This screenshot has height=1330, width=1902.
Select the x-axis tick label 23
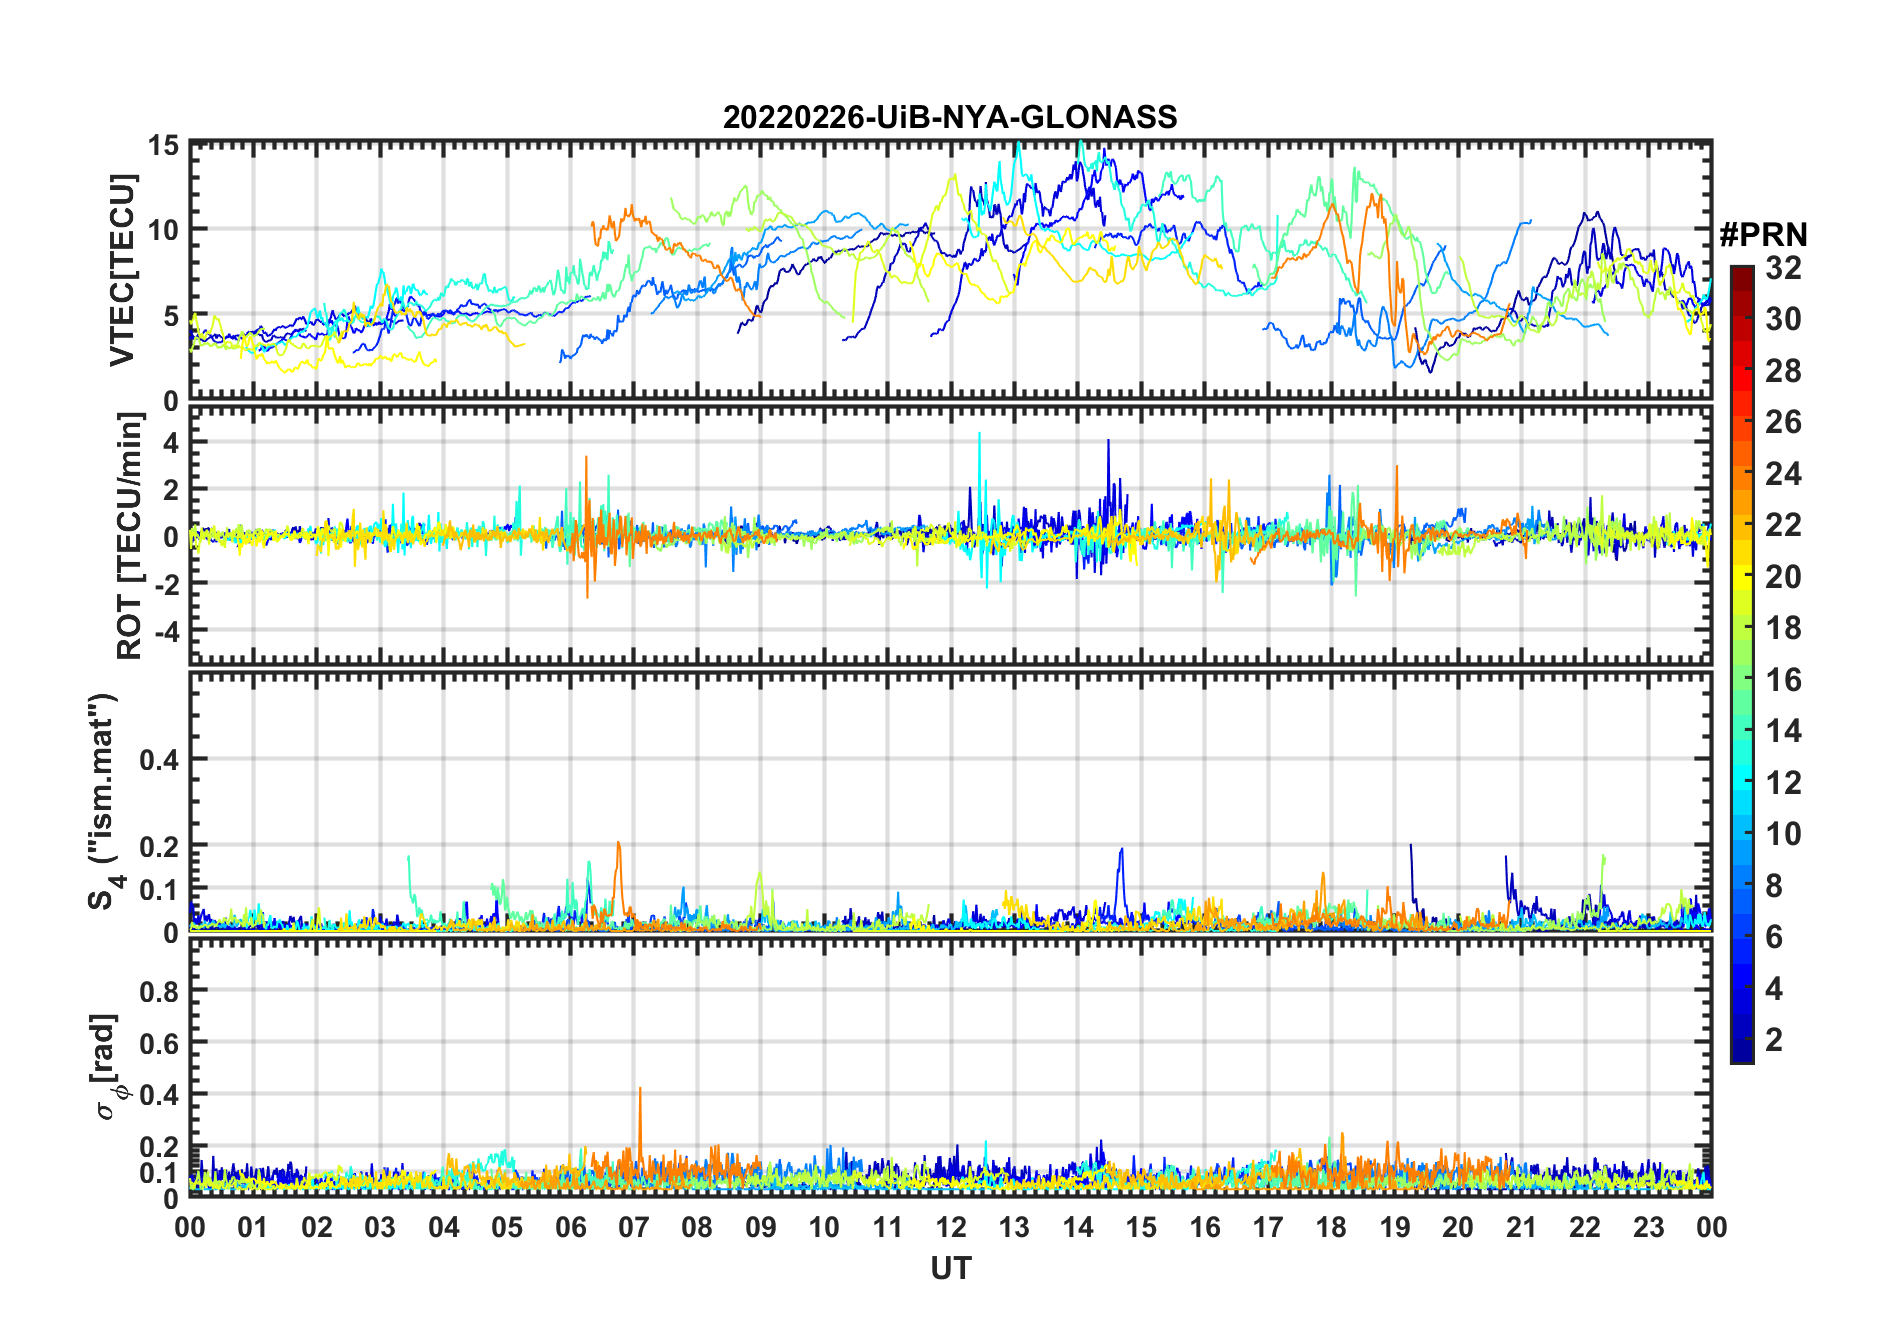coord(1648,1227)
